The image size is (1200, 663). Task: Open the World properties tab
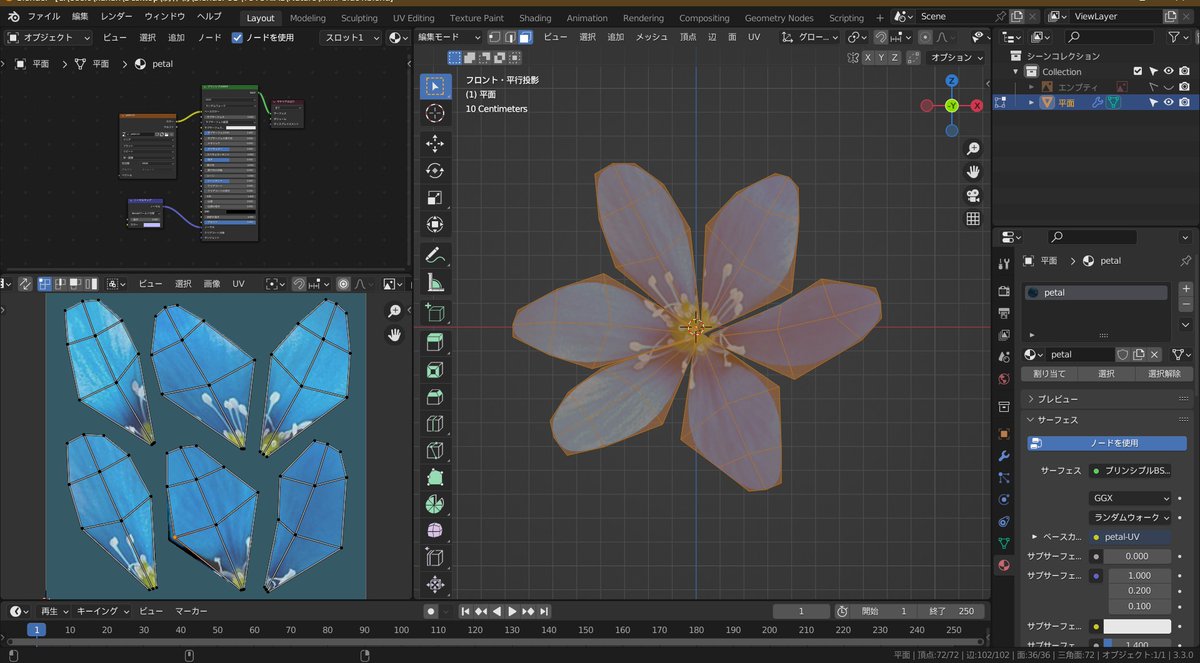tap(1004, 379)
